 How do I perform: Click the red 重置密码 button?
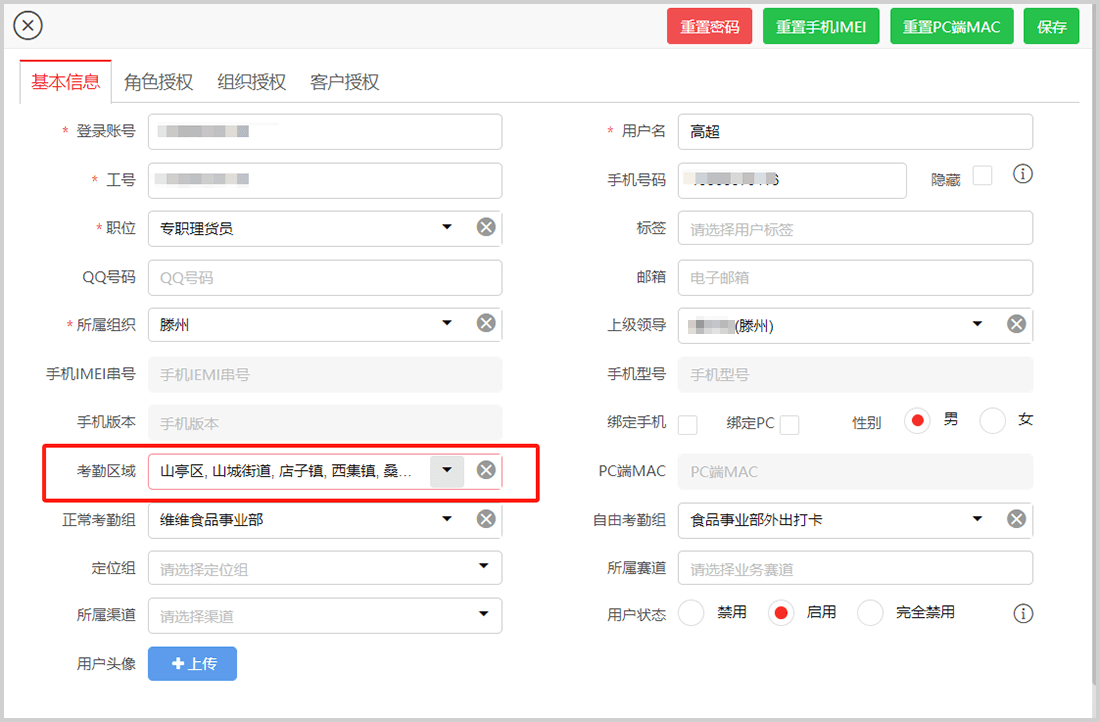709,27
